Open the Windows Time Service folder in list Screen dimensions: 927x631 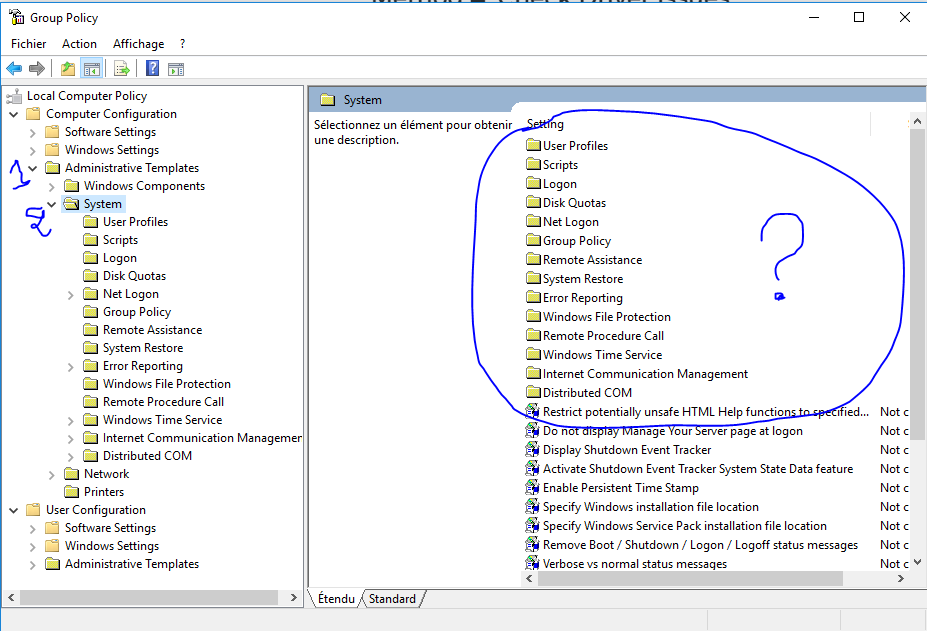tap(602, 355)
